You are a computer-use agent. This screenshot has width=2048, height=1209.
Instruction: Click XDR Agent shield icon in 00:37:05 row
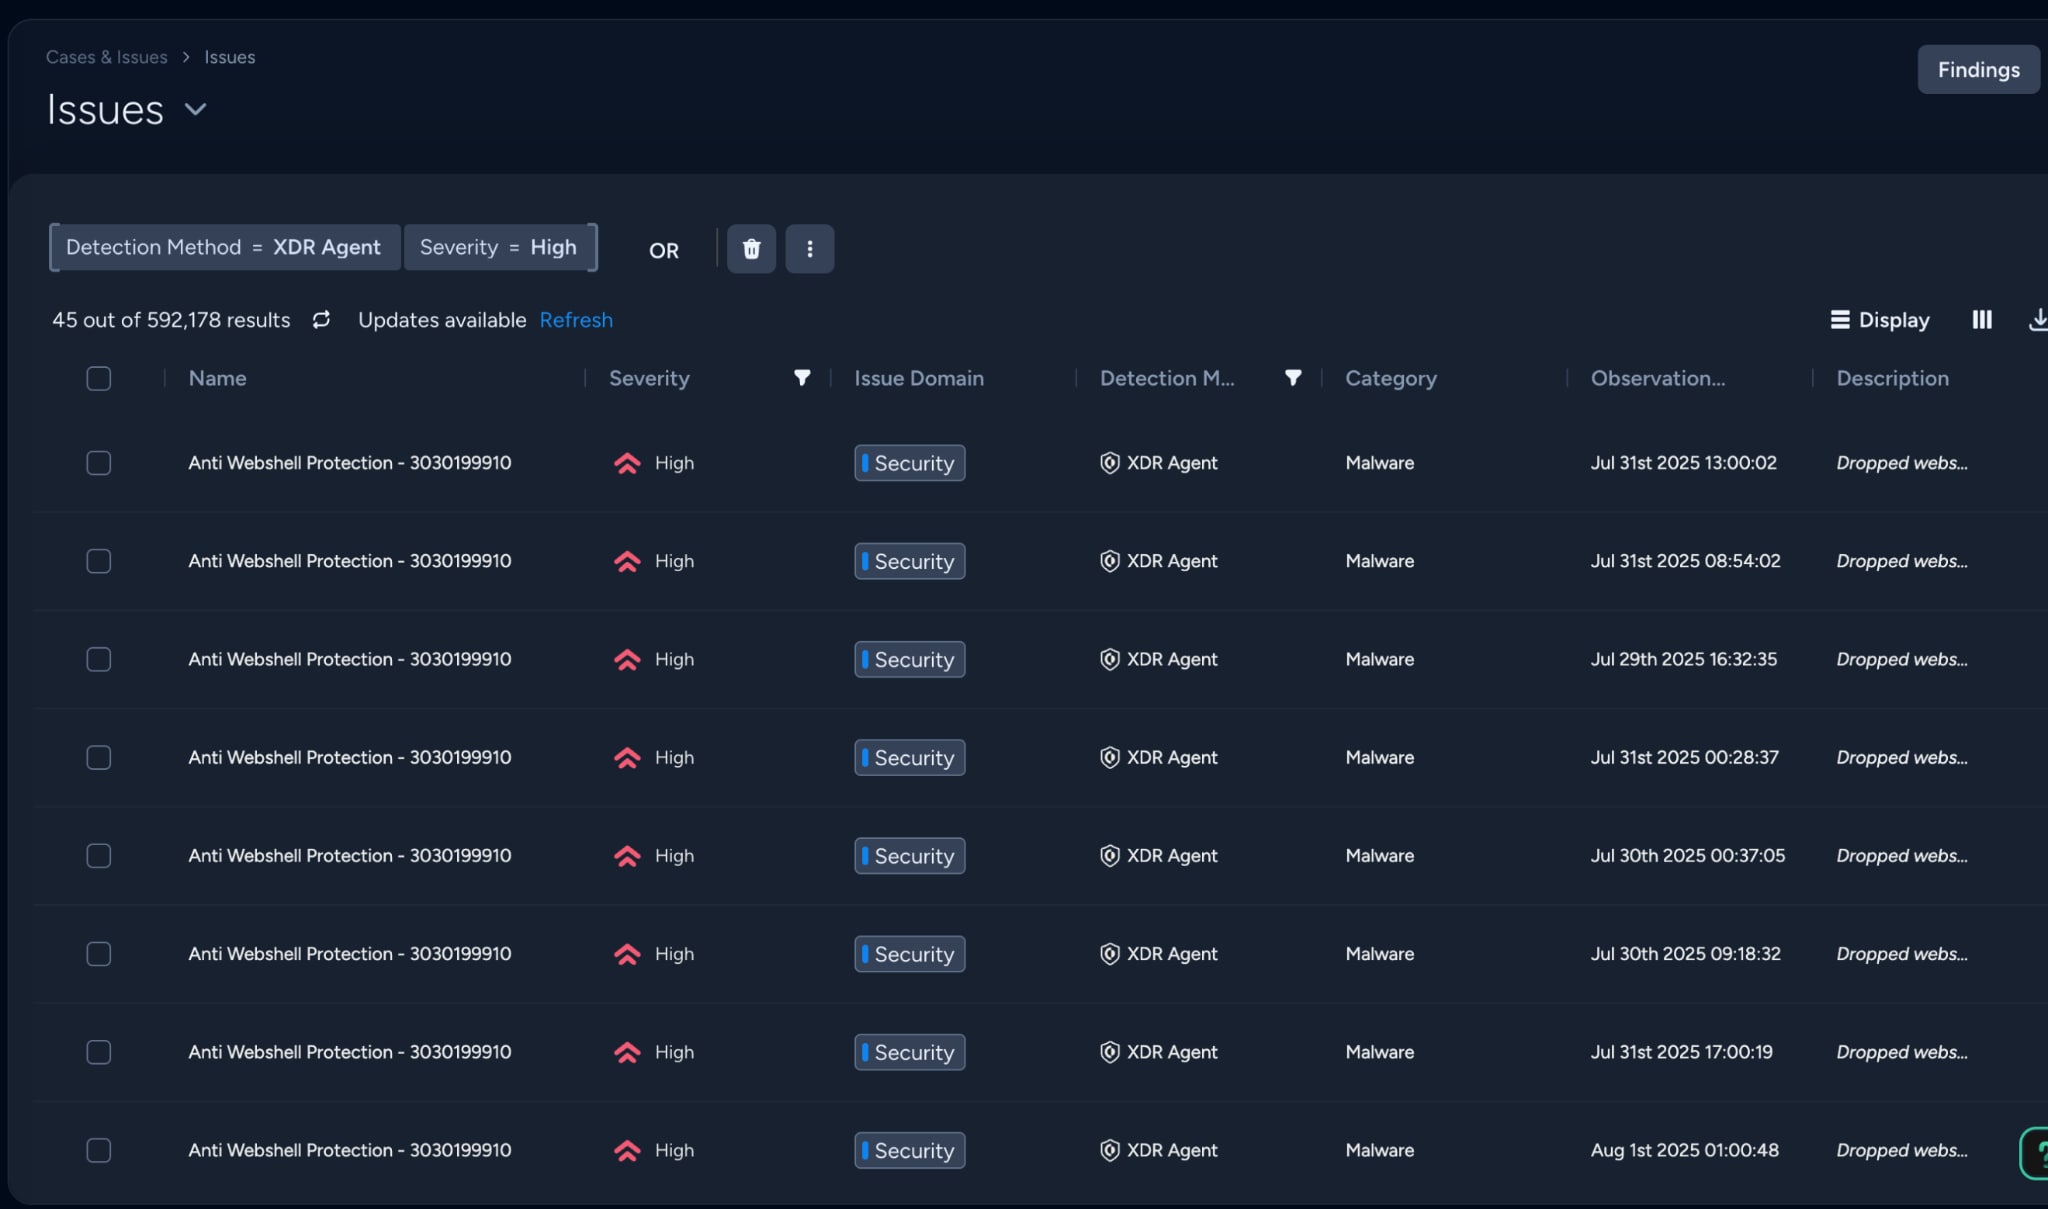1109,856
